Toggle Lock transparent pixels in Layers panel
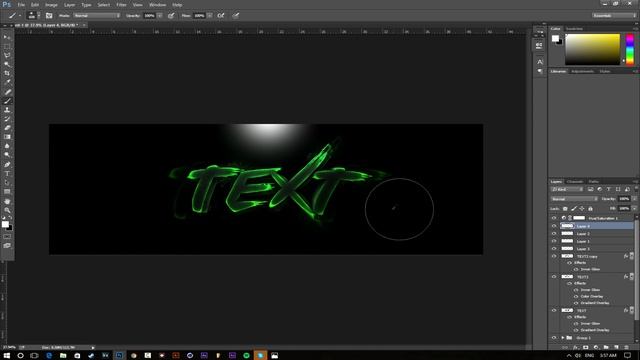This screenshot has width=640, height=360. 565,209
